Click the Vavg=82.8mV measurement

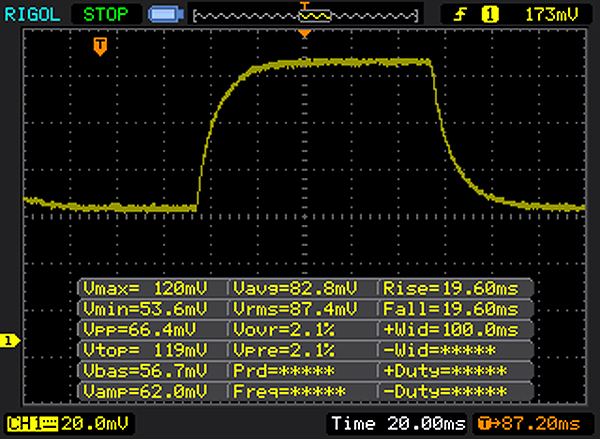click(295, 288)
